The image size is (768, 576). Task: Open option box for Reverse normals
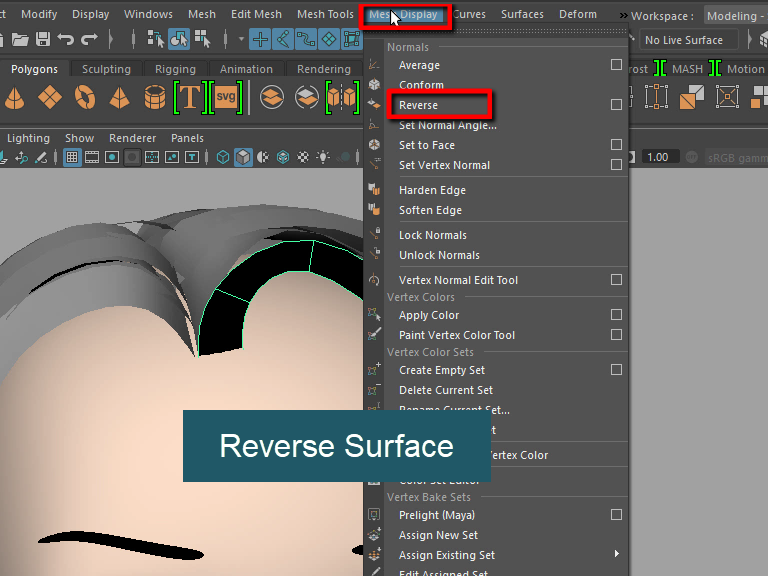[x=616, y=105]
